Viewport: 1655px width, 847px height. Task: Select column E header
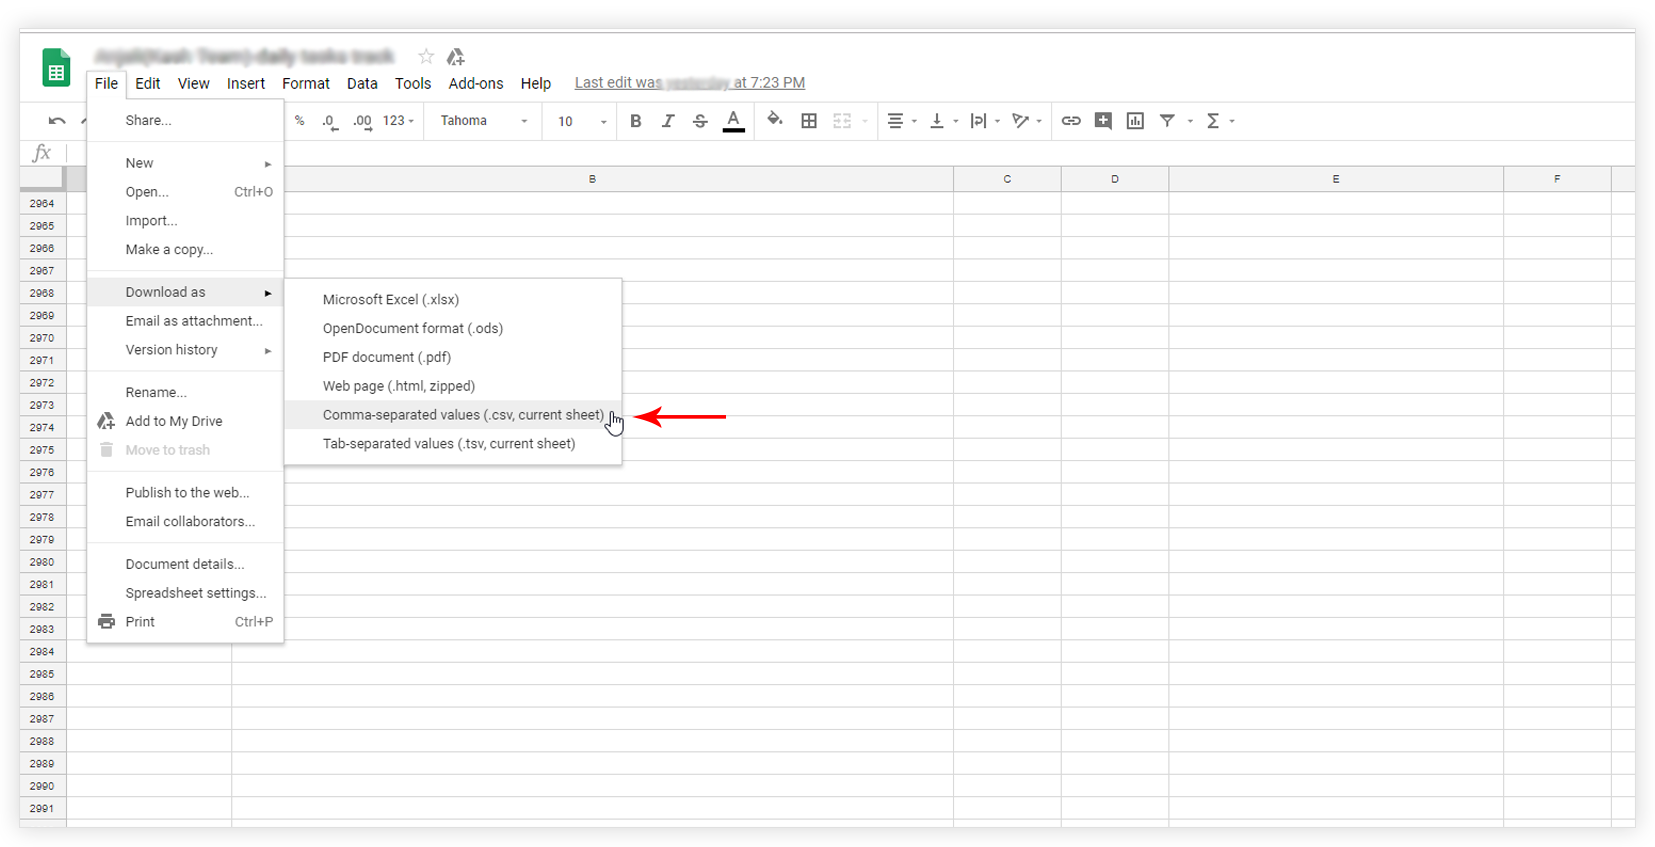[1335, 179]
